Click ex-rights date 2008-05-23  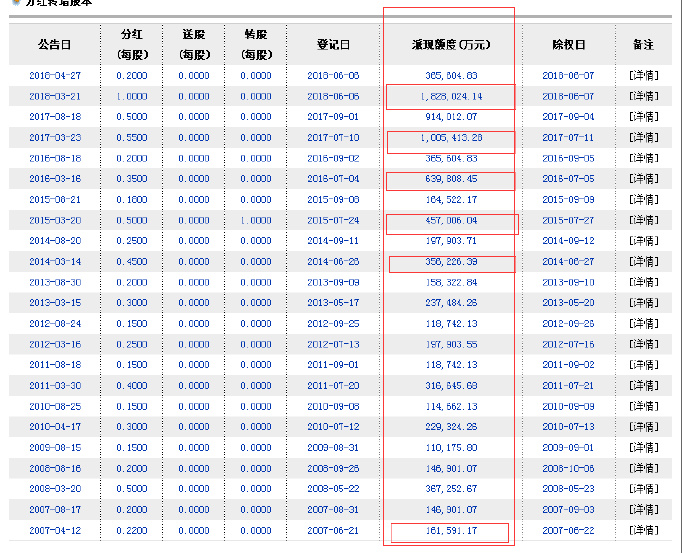(568, 489)
